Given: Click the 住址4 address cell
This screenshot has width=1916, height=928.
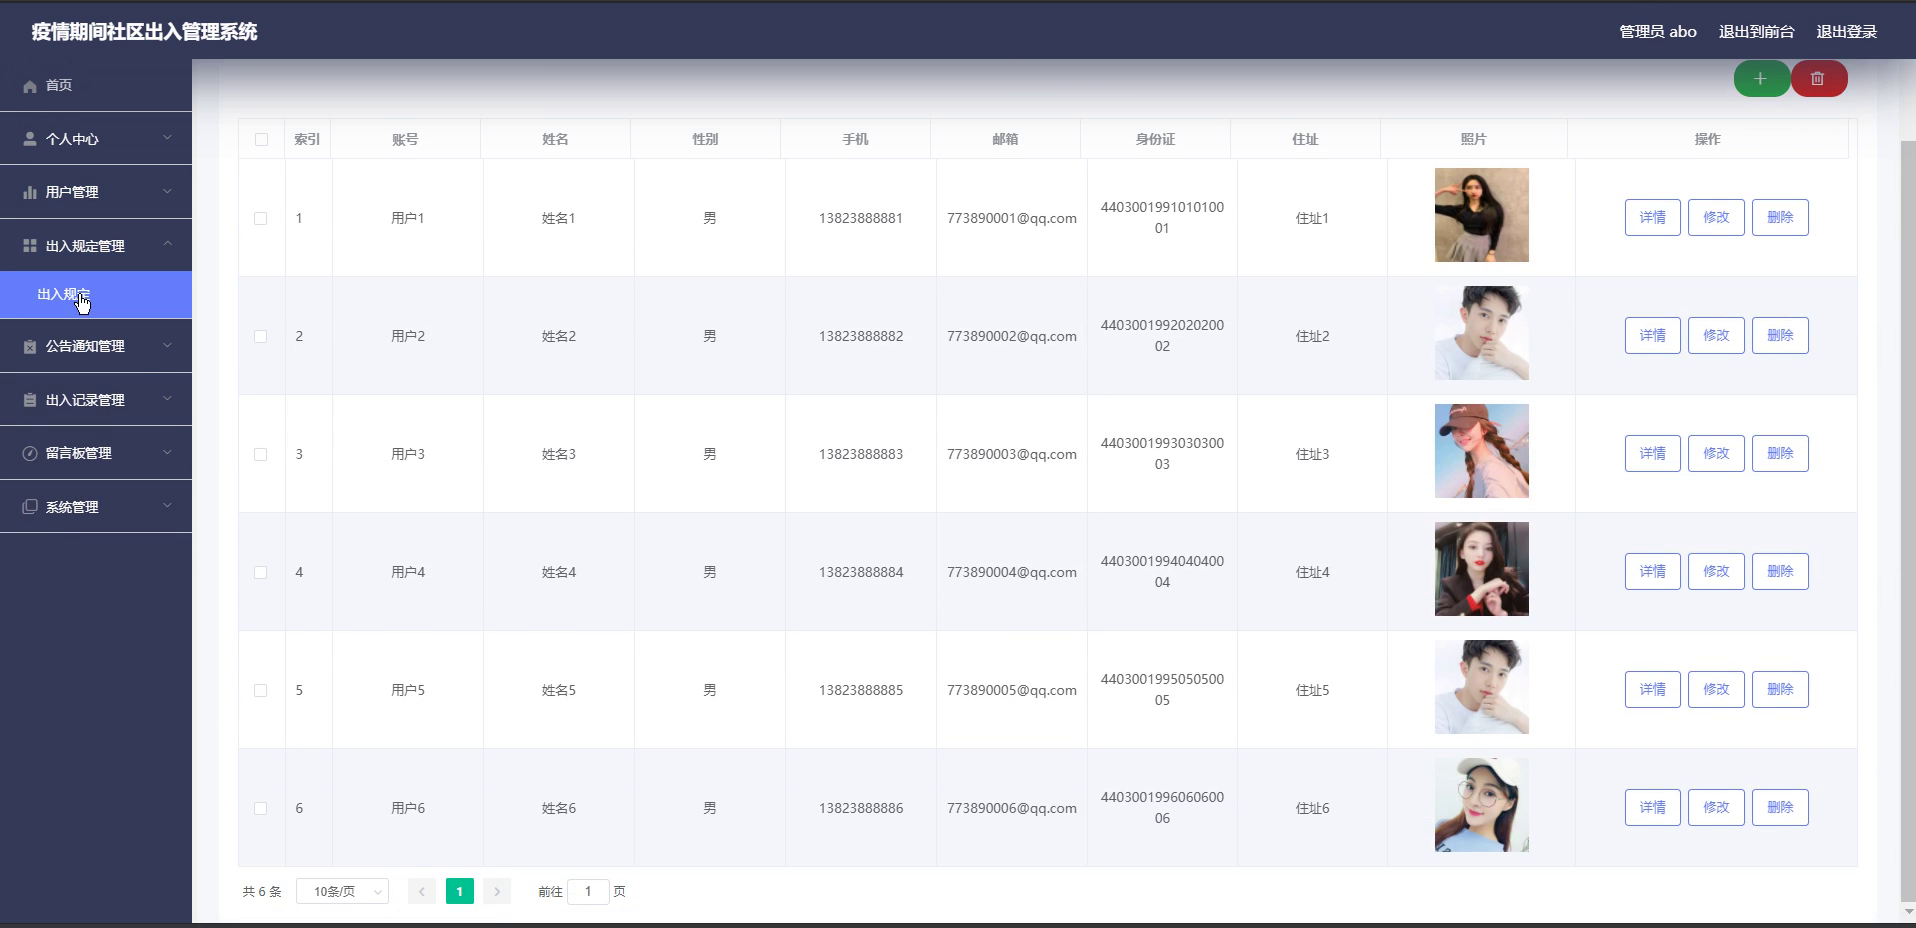Looking at the screenshot, I should coord(1312,572).
